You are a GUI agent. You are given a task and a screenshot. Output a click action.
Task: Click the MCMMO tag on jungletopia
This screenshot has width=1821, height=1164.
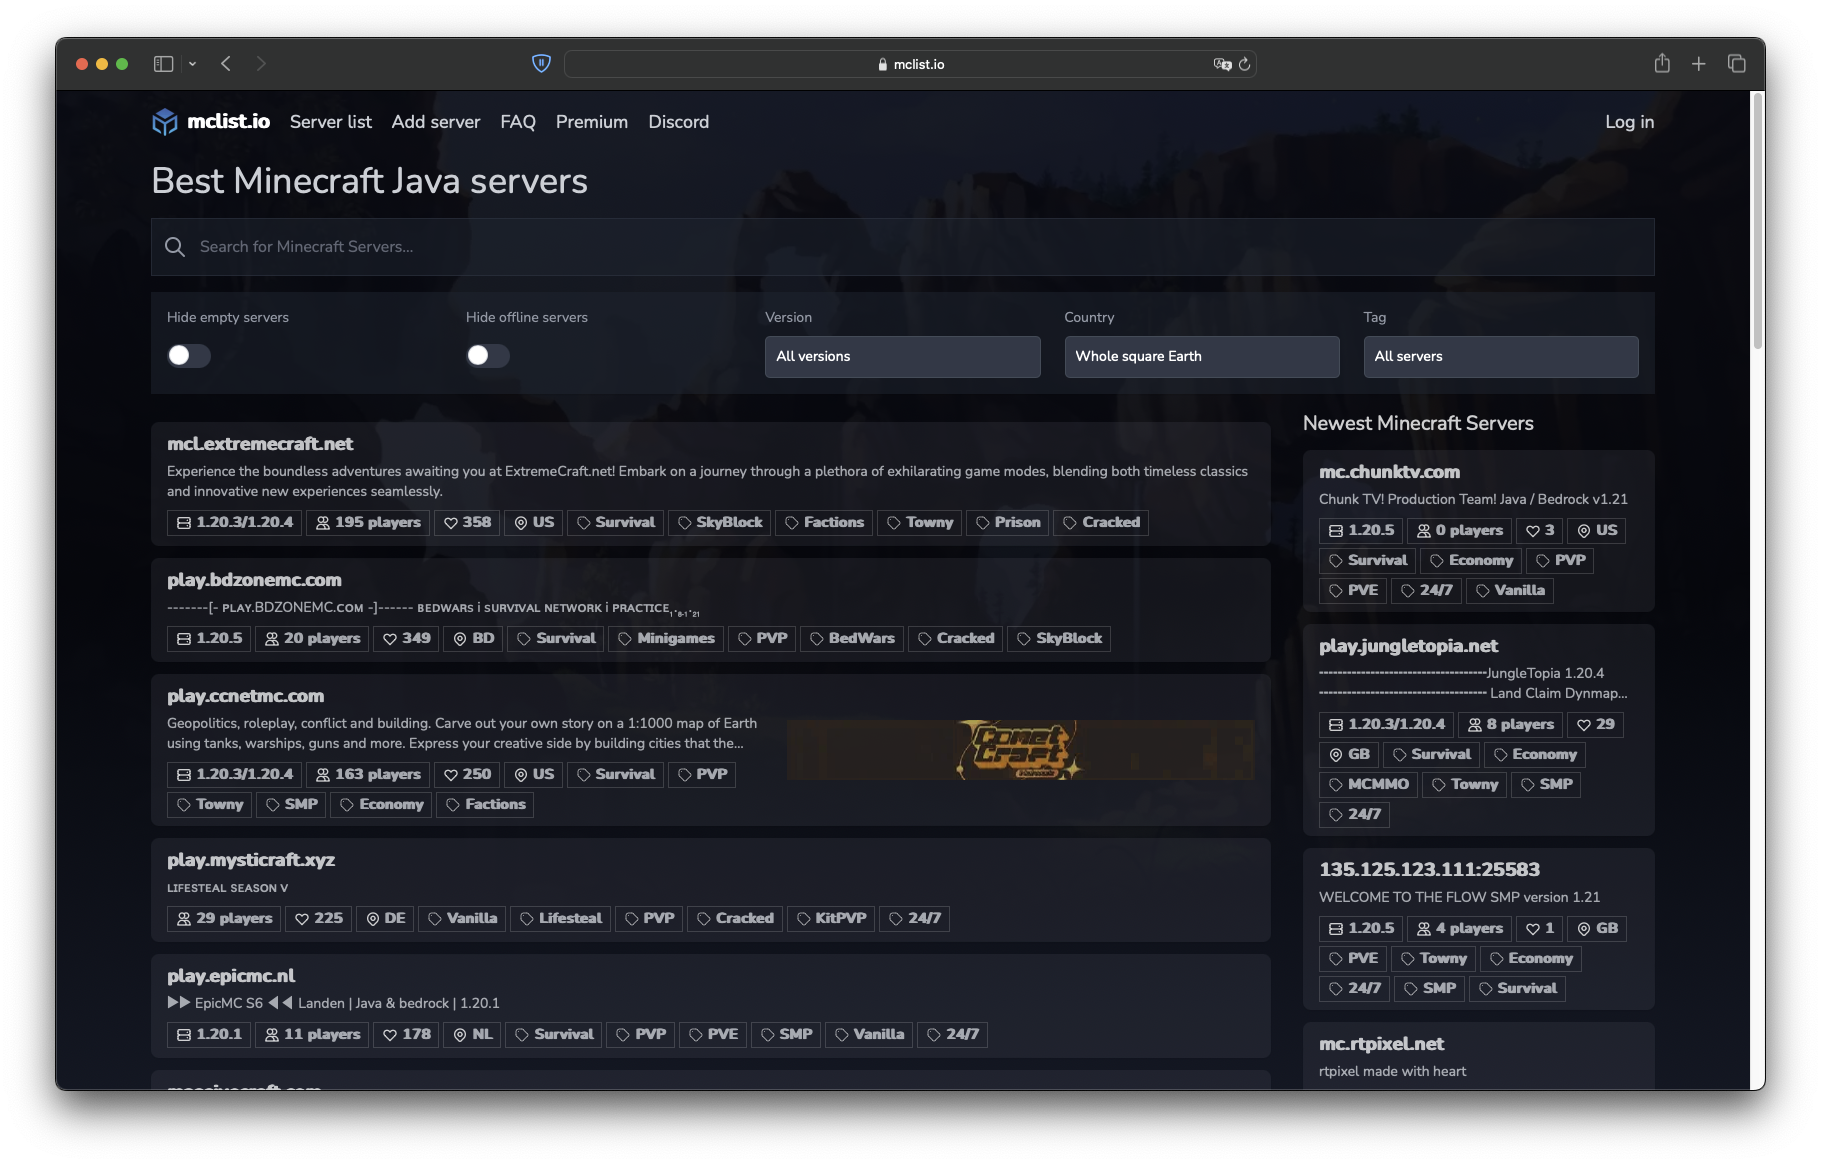coord(1368,785)
